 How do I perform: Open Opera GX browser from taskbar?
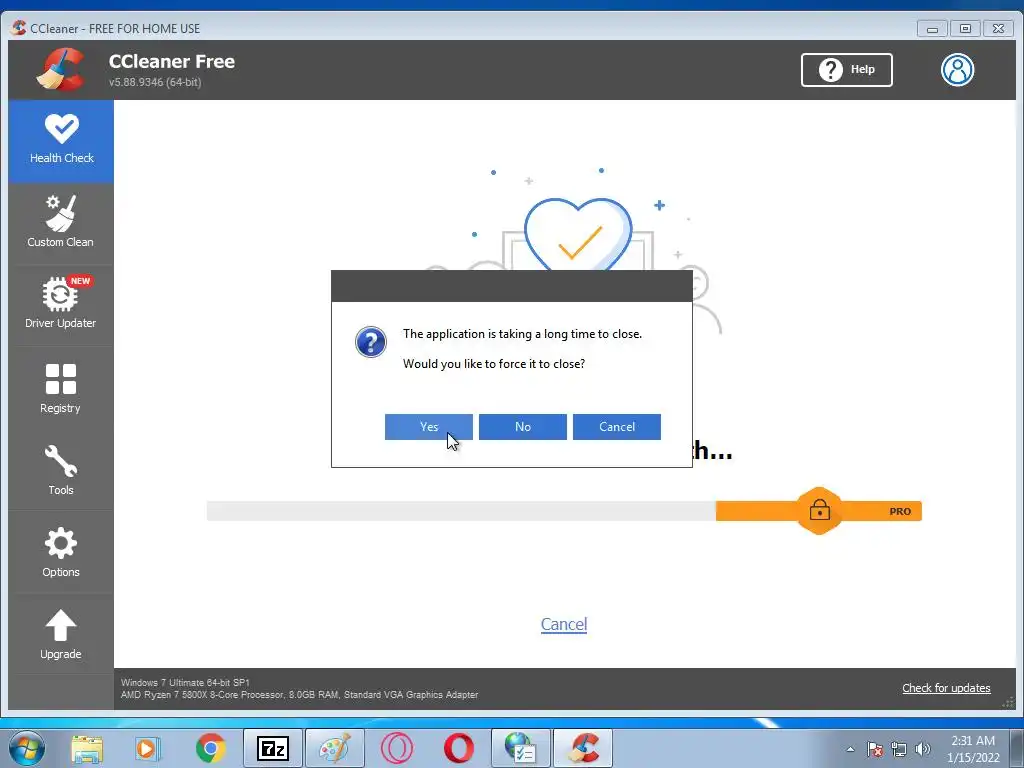pos(397,748)
